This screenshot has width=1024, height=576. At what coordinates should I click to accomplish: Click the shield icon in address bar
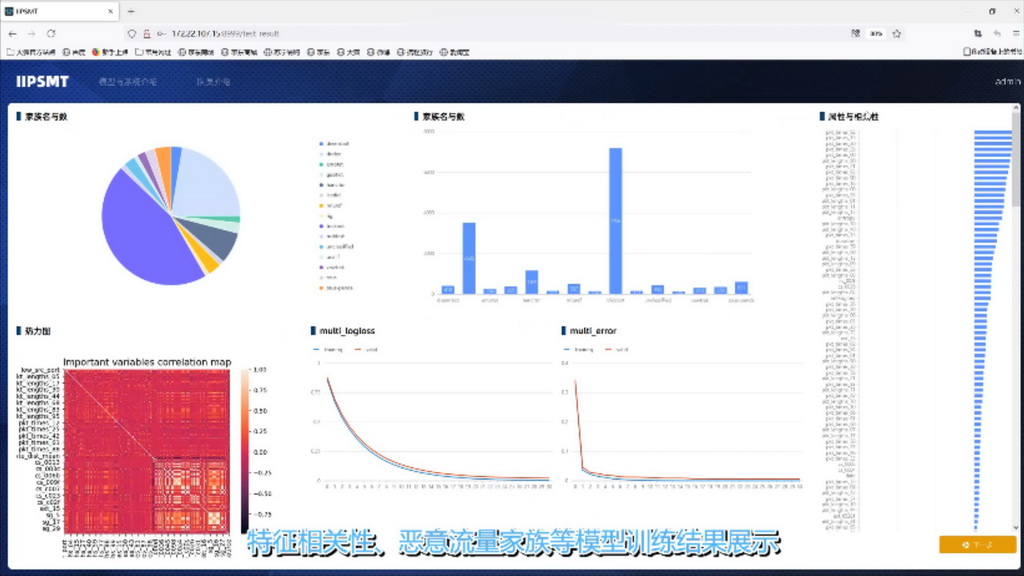coord(132,33)
